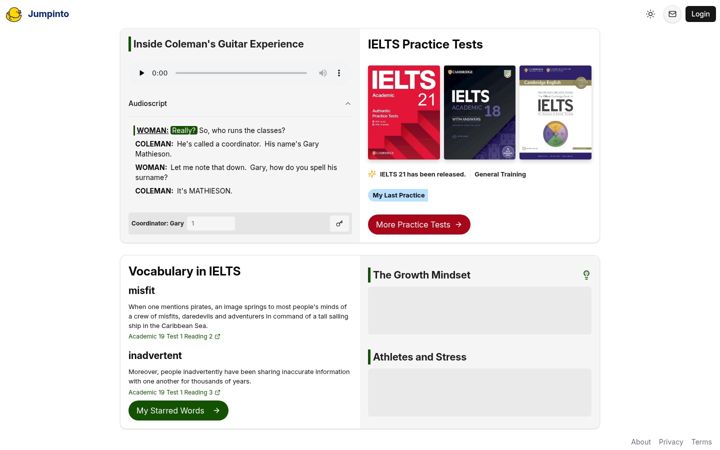Open the IELTS 21 Academic book cover
This screenshot has height=450, width=720.
pyautogui.click(x=404, y=112)
